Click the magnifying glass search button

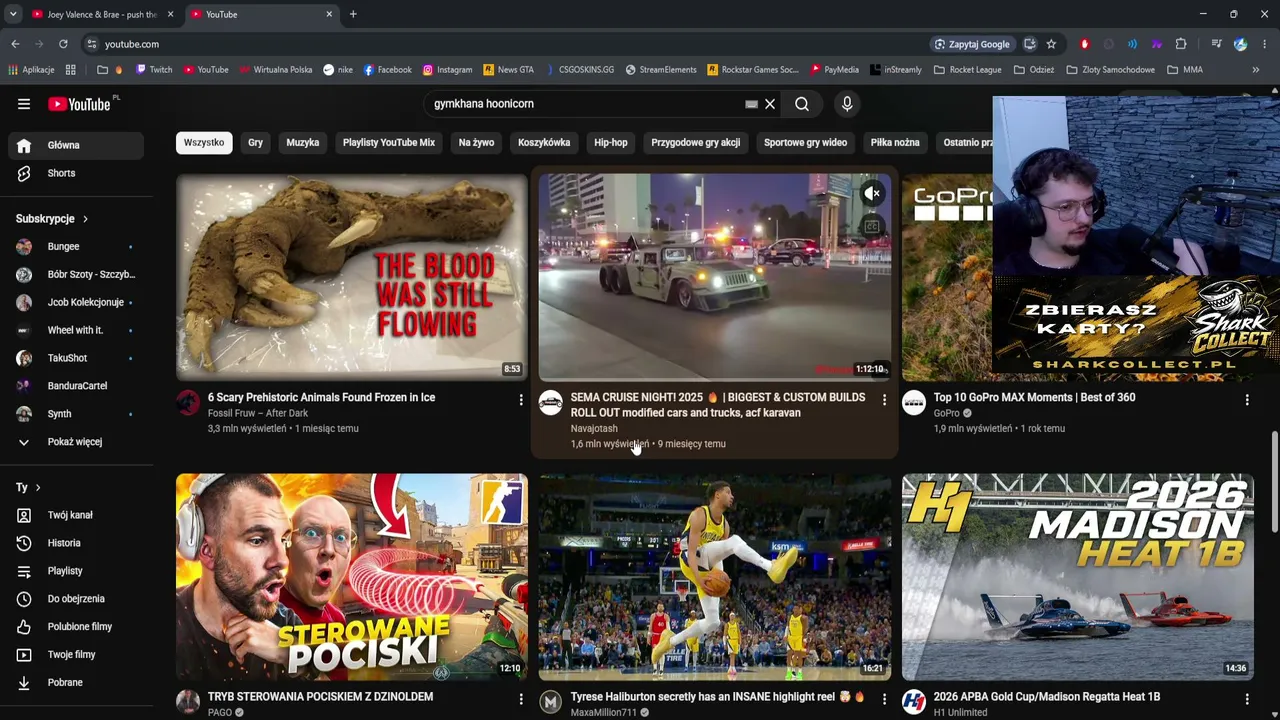pyautogui.click(x=802, y=104)
